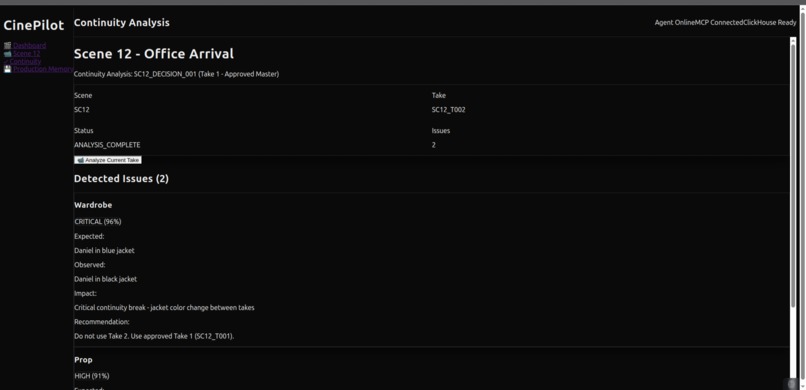806x390 pixels.
Task: Click the checkmark icon beside Continuity
Action: (x=6, y=62)
